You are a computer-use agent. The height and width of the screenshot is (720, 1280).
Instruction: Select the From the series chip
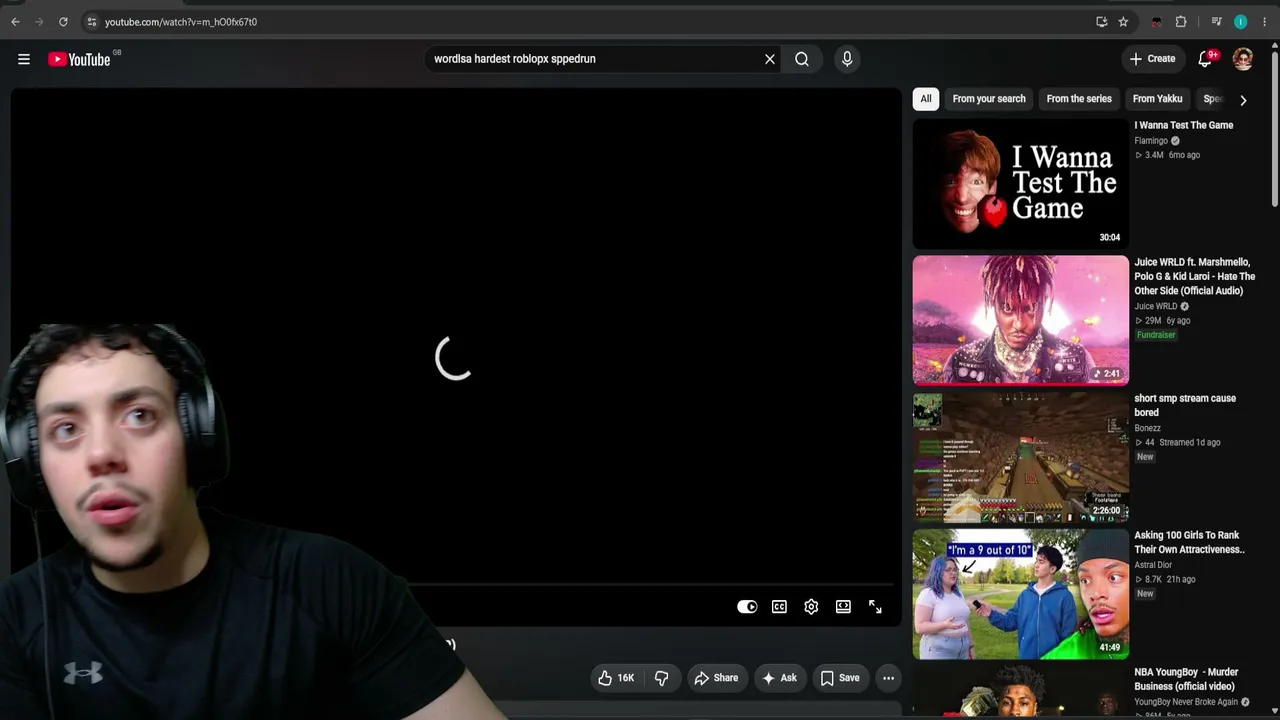click(x=1079, y=99)
